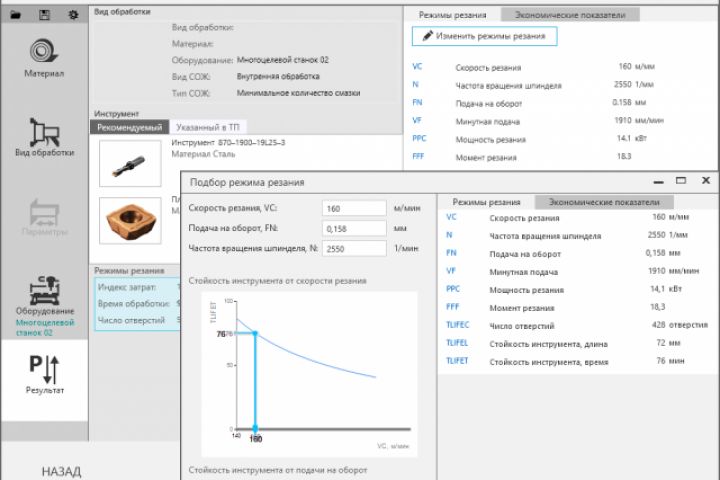
Task: Click 428 отверстия value in dialog
Action: (680, 325)
